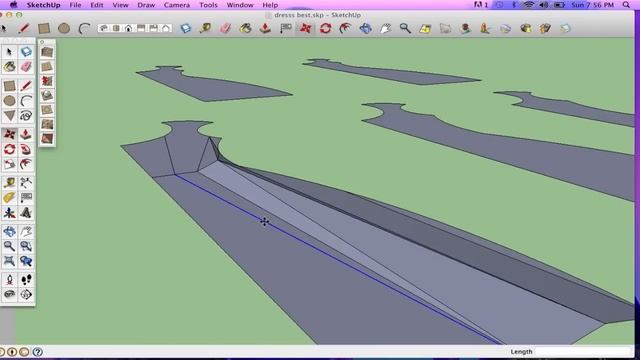
Task: Activate the Protractor tool
Action: [9, 198]
